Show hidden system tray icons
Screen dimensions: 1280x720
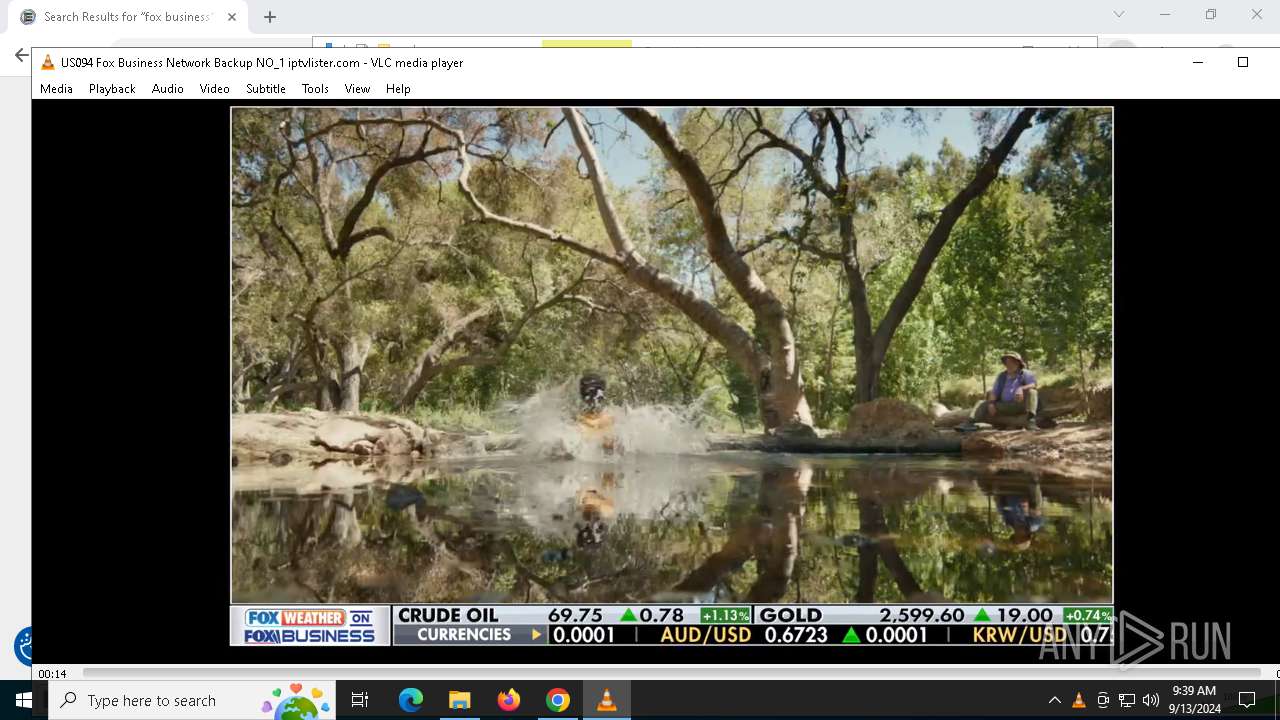coord(1055,700)
